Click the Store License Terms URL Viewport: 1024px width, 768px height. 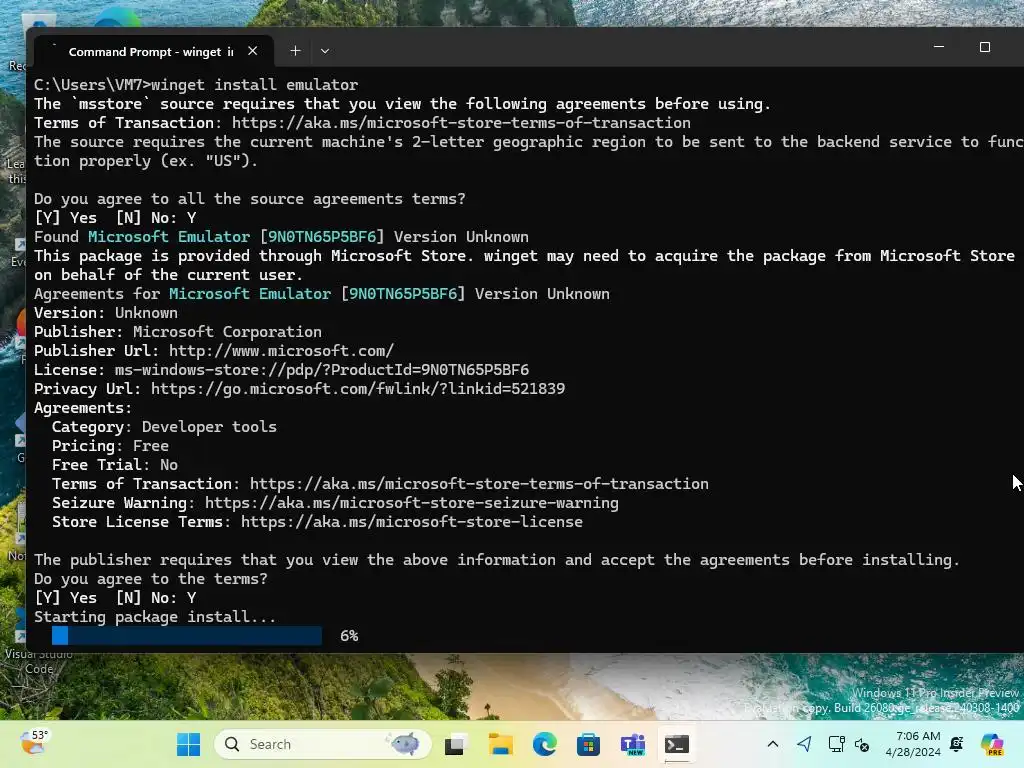(x=411, y=522)
